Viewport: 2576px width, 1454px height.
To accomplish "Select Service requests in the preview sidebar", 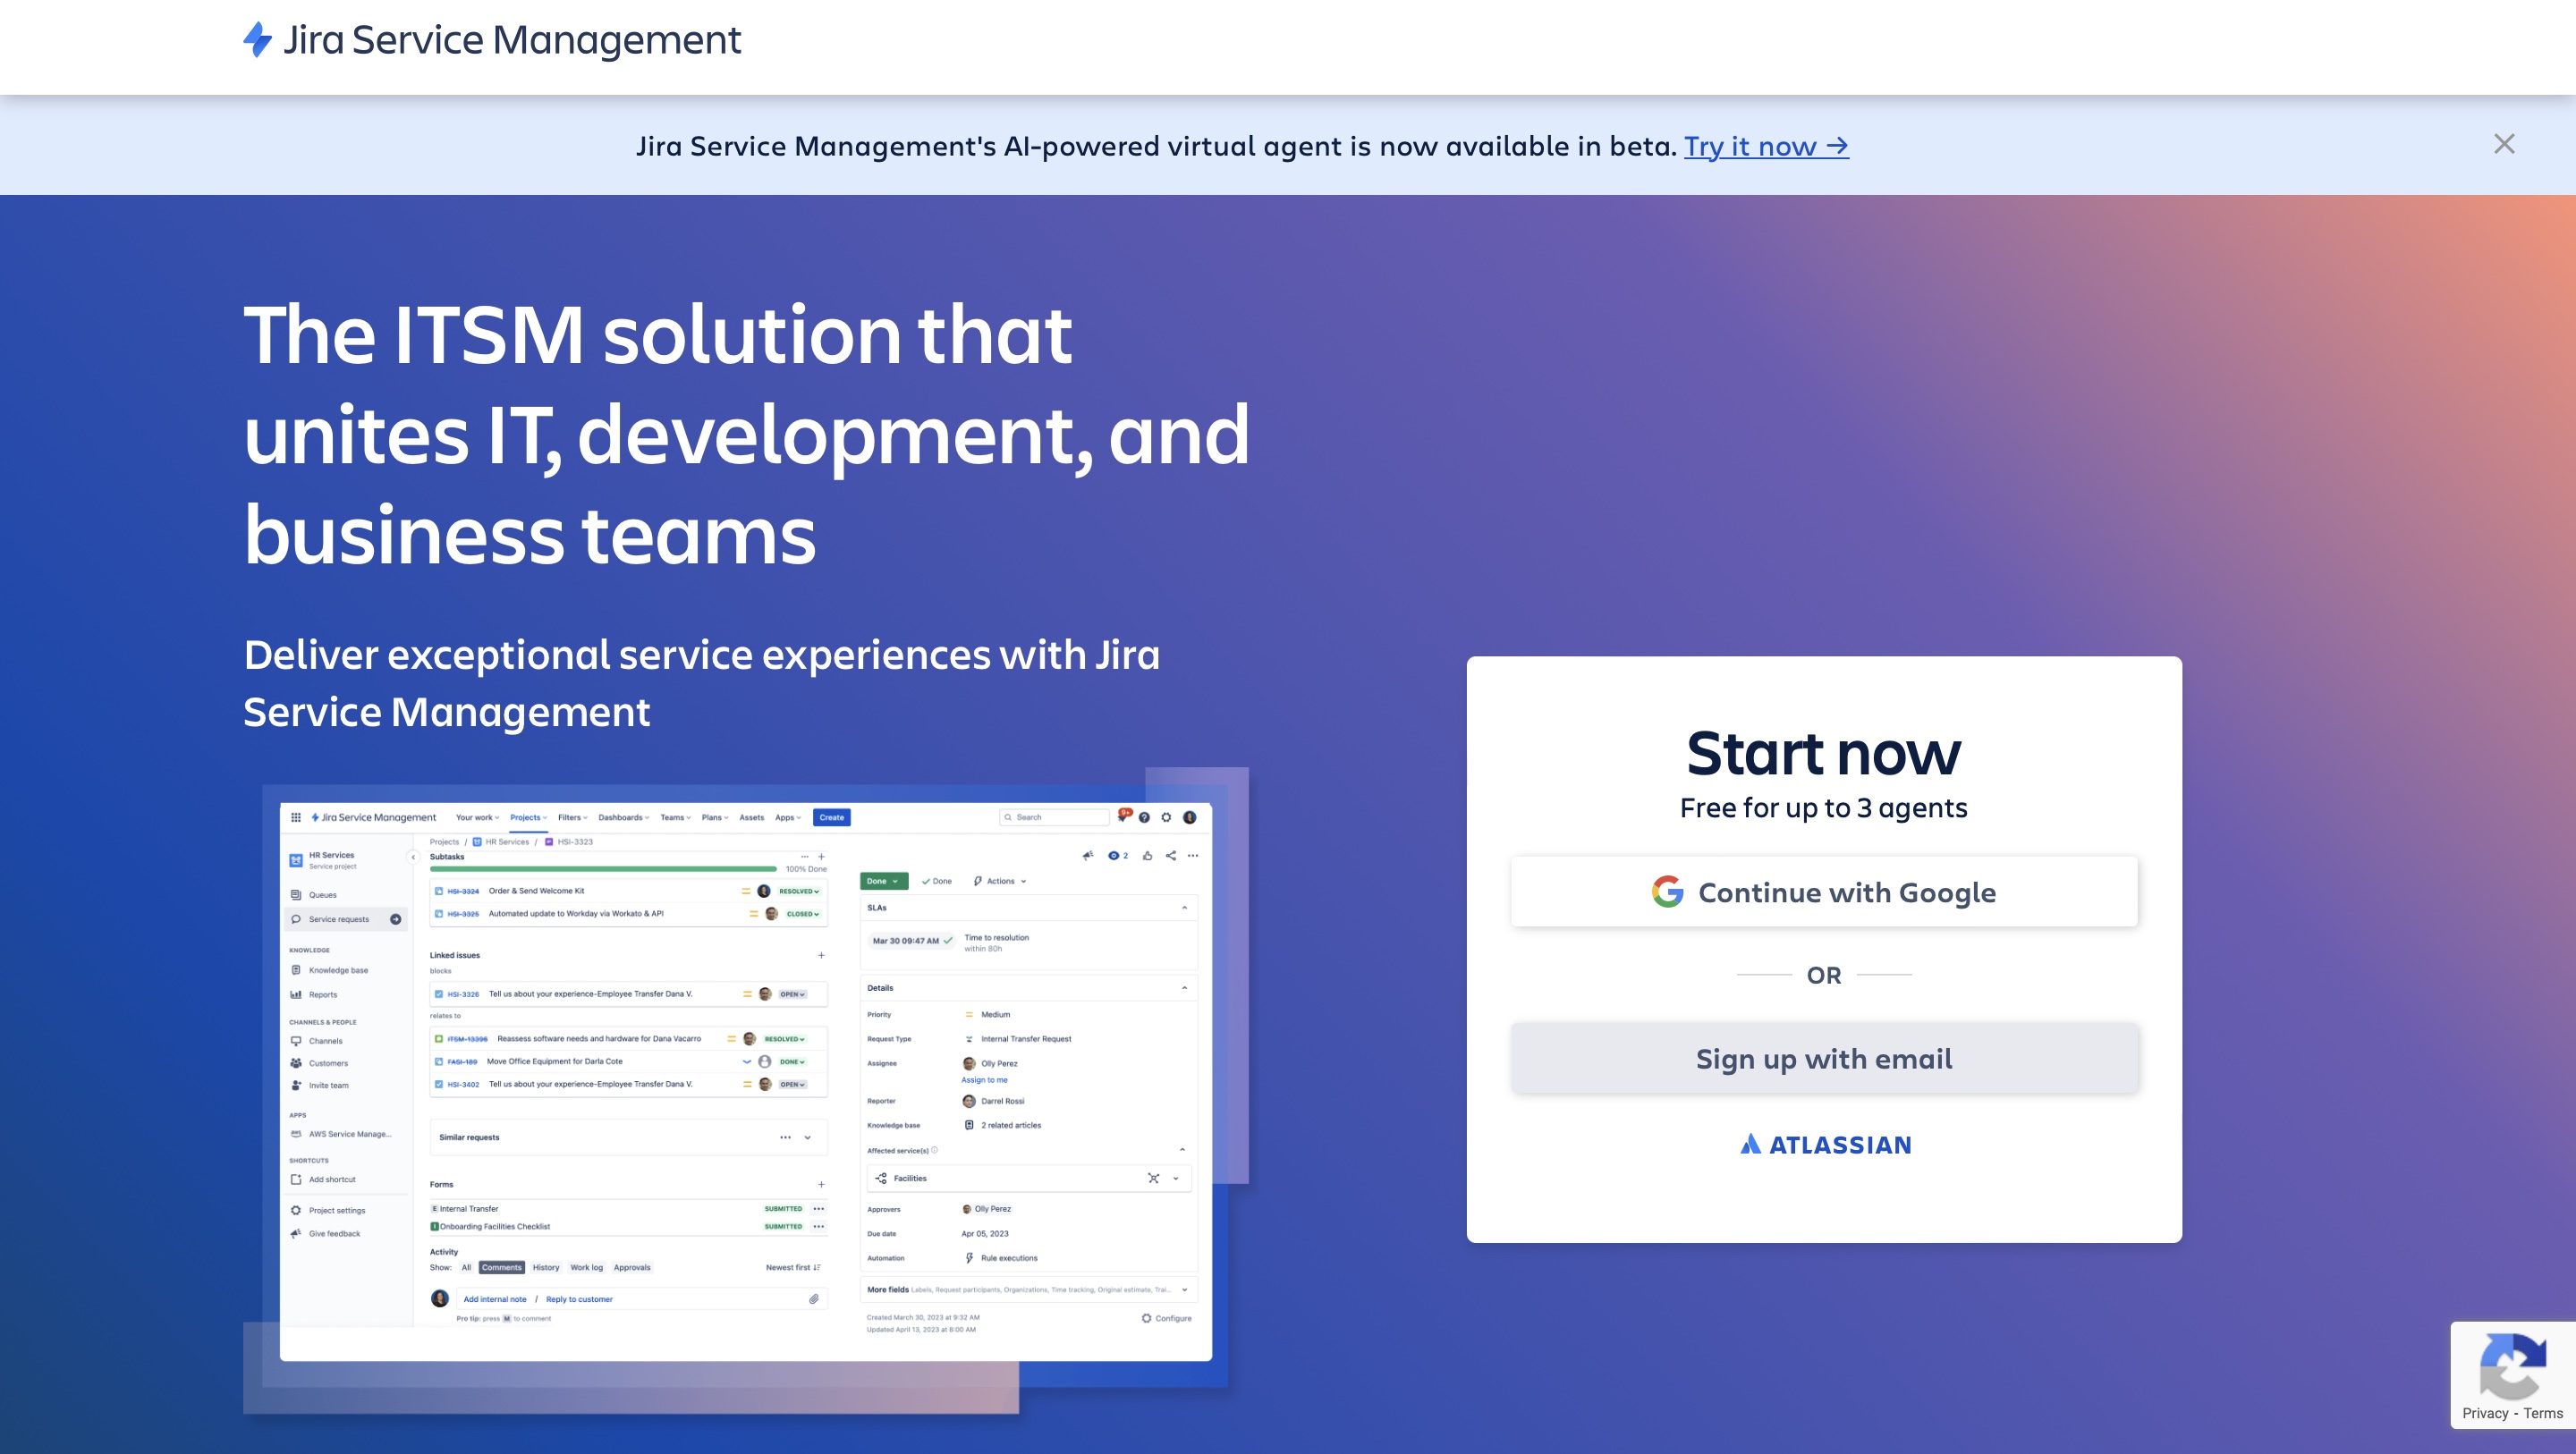I will [347, 919].
